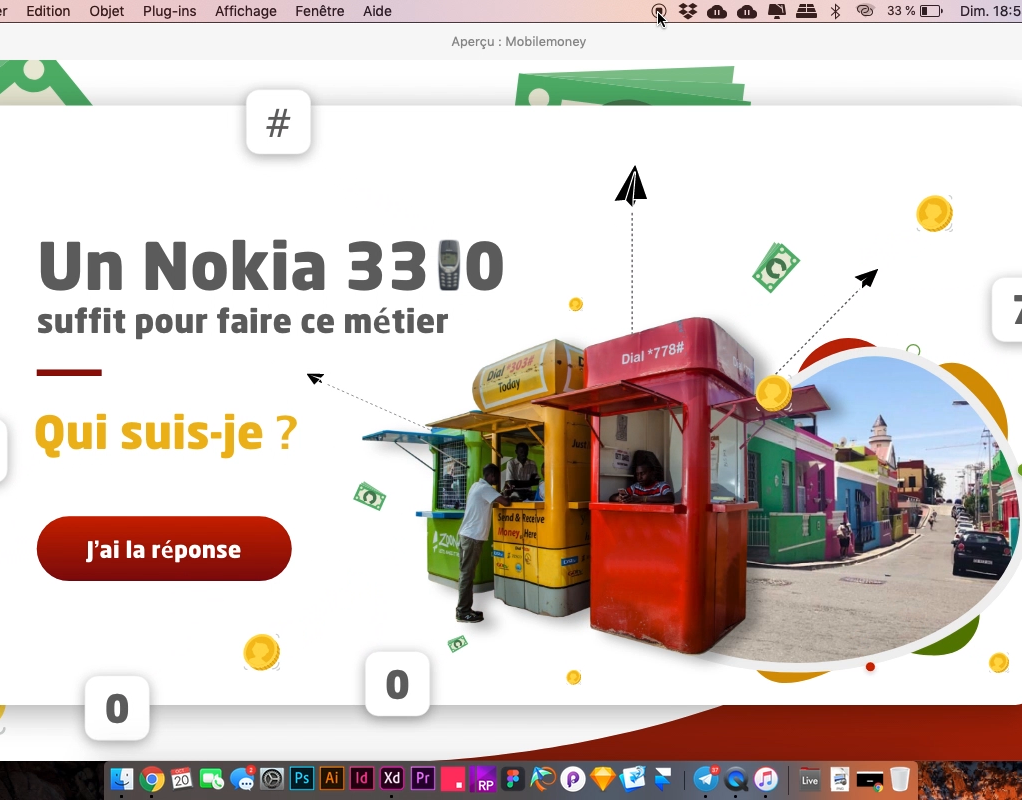Click the Dim. clock in the menu bar
This screenshot has height=800, width=1022.
tap(991, 11)
